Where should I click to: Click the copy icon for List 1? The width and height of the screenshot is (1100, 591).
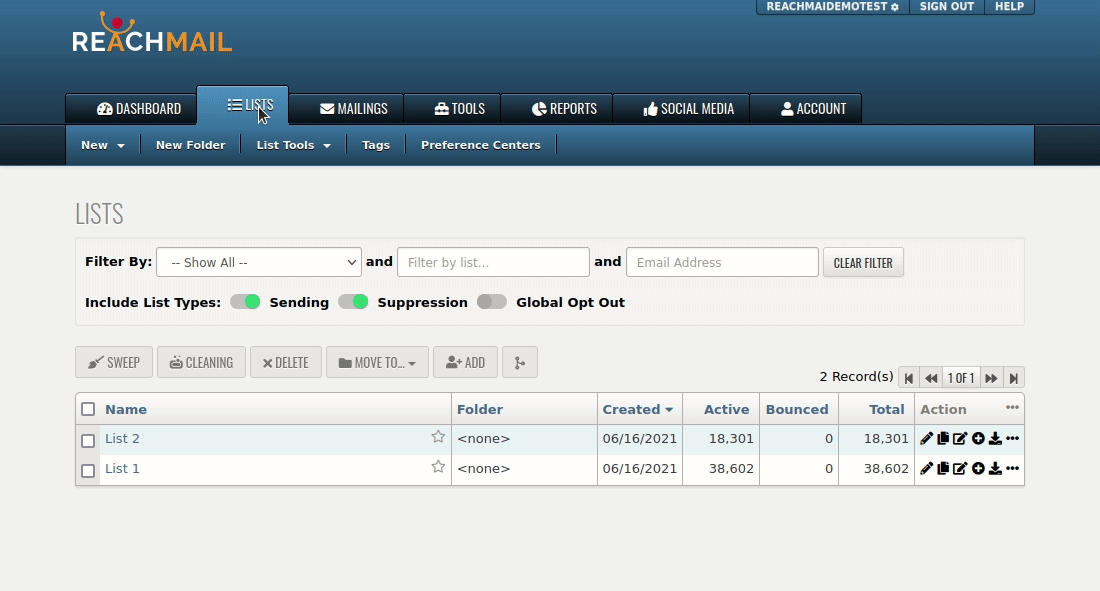(x=943, y=469)
